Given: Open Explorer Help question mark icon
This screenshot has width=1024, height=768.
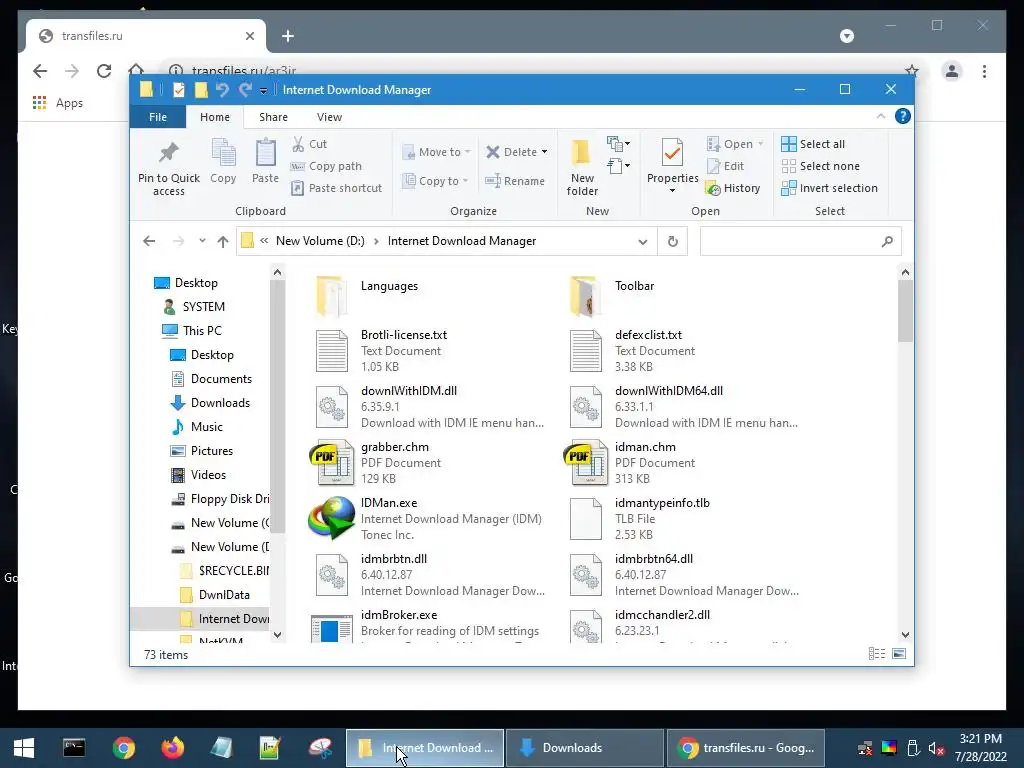Looking at the screenshot, I should pos(903,116).
